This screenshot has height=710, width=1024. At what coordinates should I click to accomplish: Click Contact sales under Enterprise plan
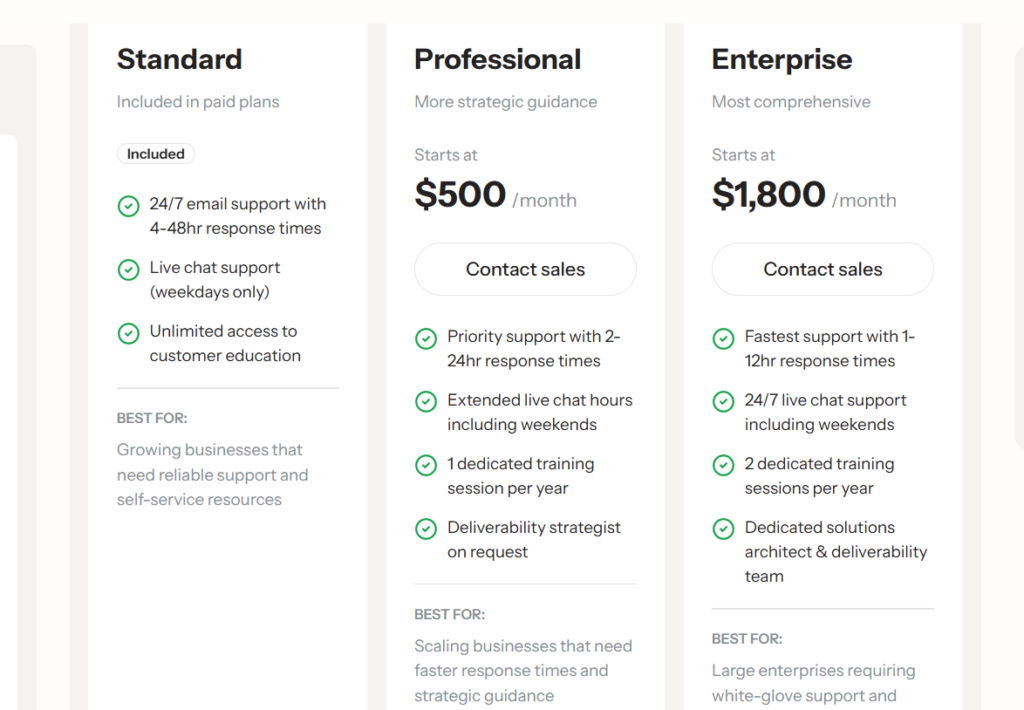coord(822,269)
